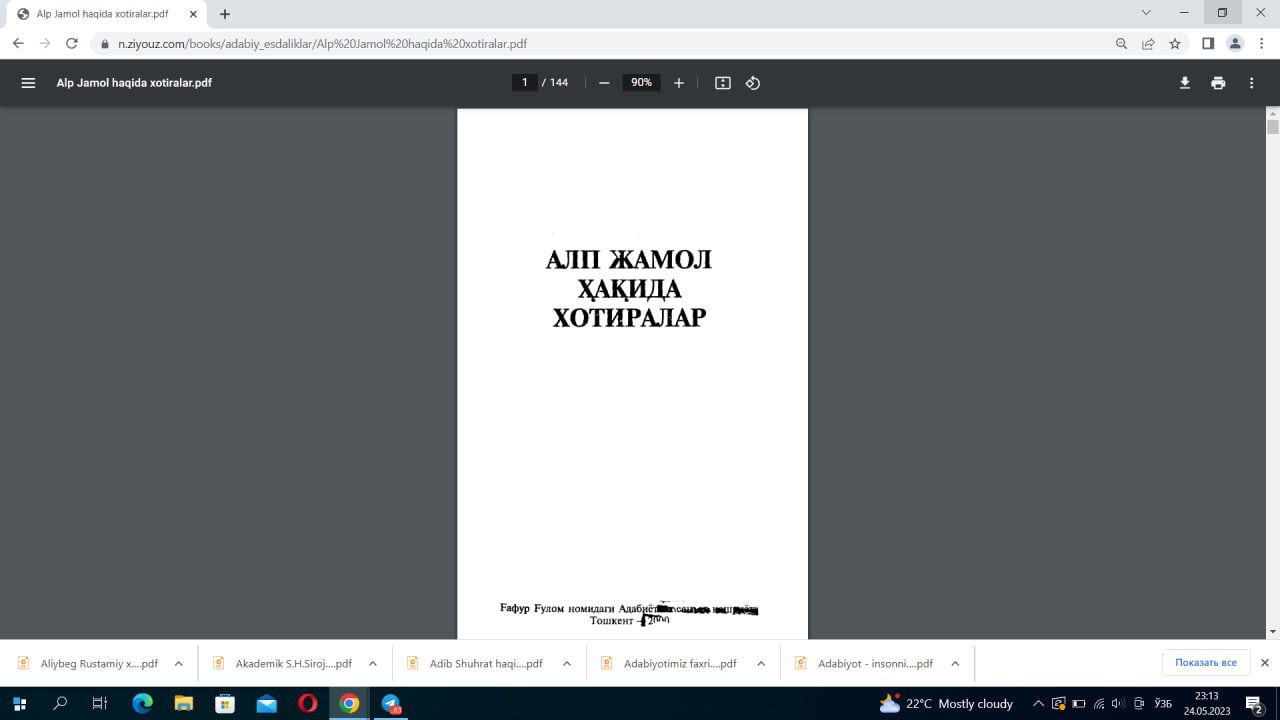The height and width of the screenshot is (720, 1280).
Task: Close the Alp Jamol haqida xotiralar tab
Action: click(x=193, y=14)
